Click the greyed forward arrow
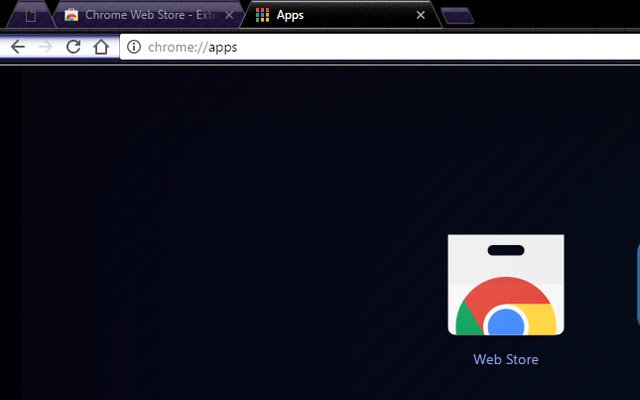Screen dimensions: 640x400 click(x=45, y=47)
